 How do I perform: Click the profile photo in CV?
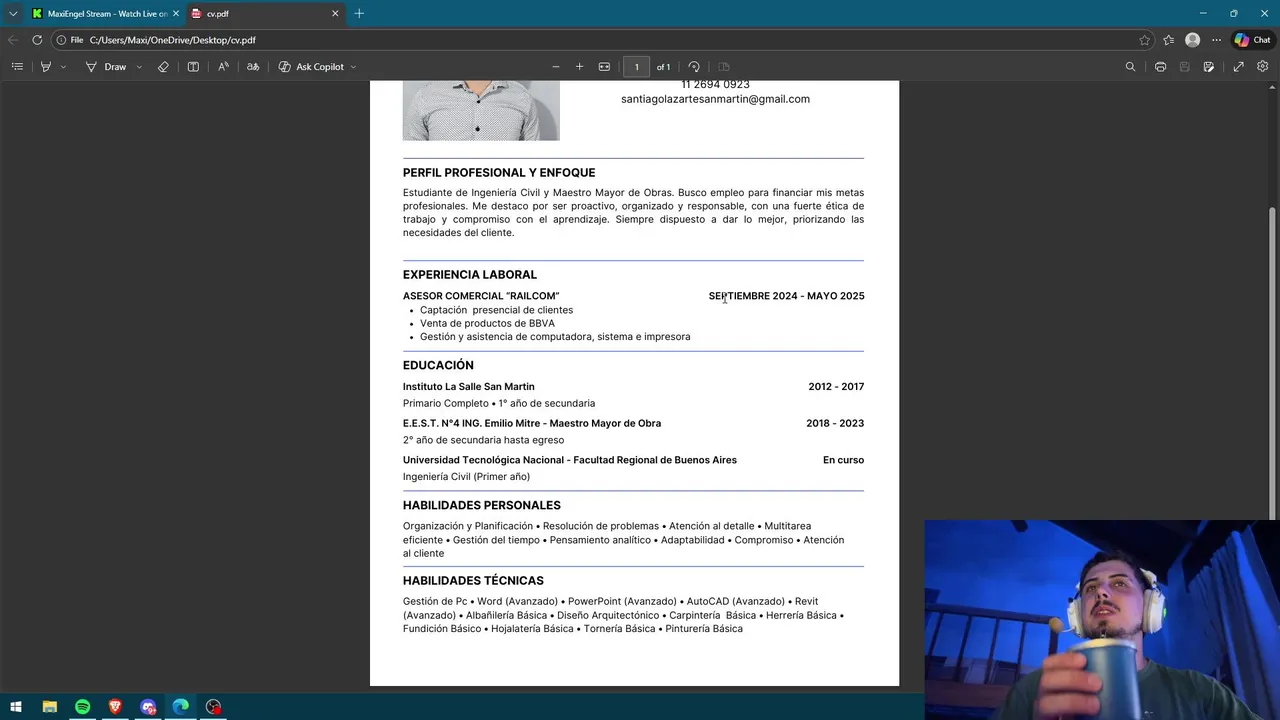click(x=481, y=111)
